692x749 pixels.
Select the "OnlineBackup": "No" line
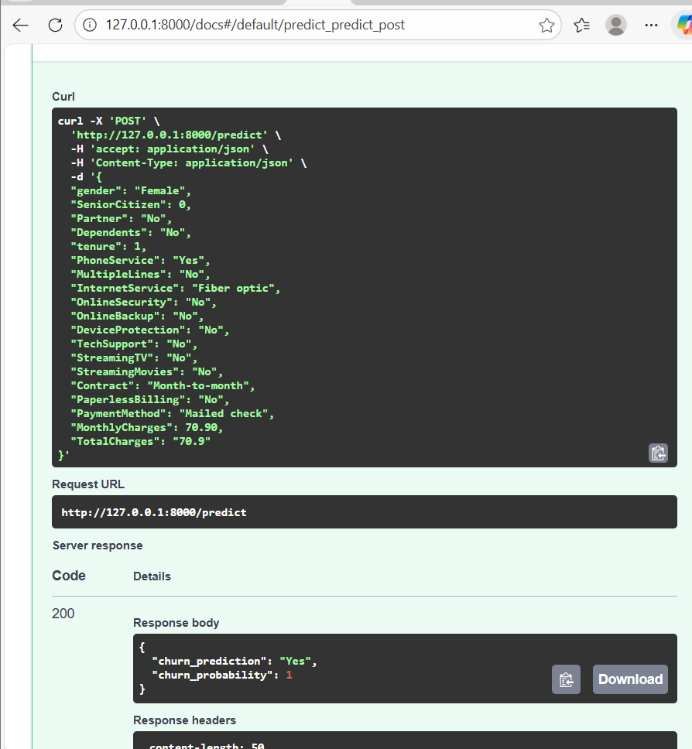(x=137, y=316)
